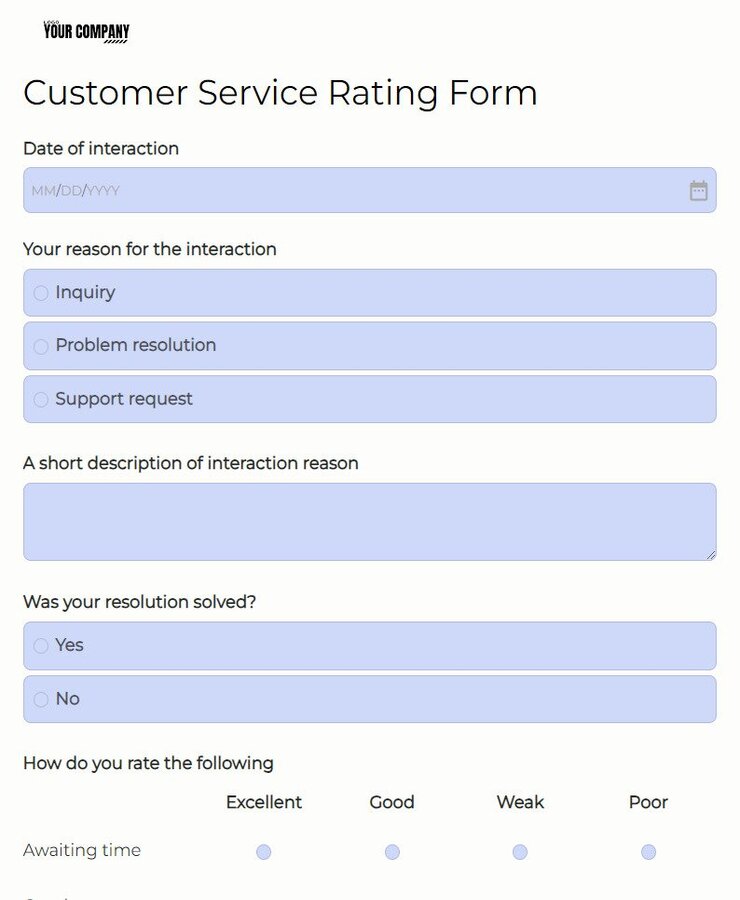740x900 pixels.
Task: Click the Date of interaction label
Action: coord(101,148)
